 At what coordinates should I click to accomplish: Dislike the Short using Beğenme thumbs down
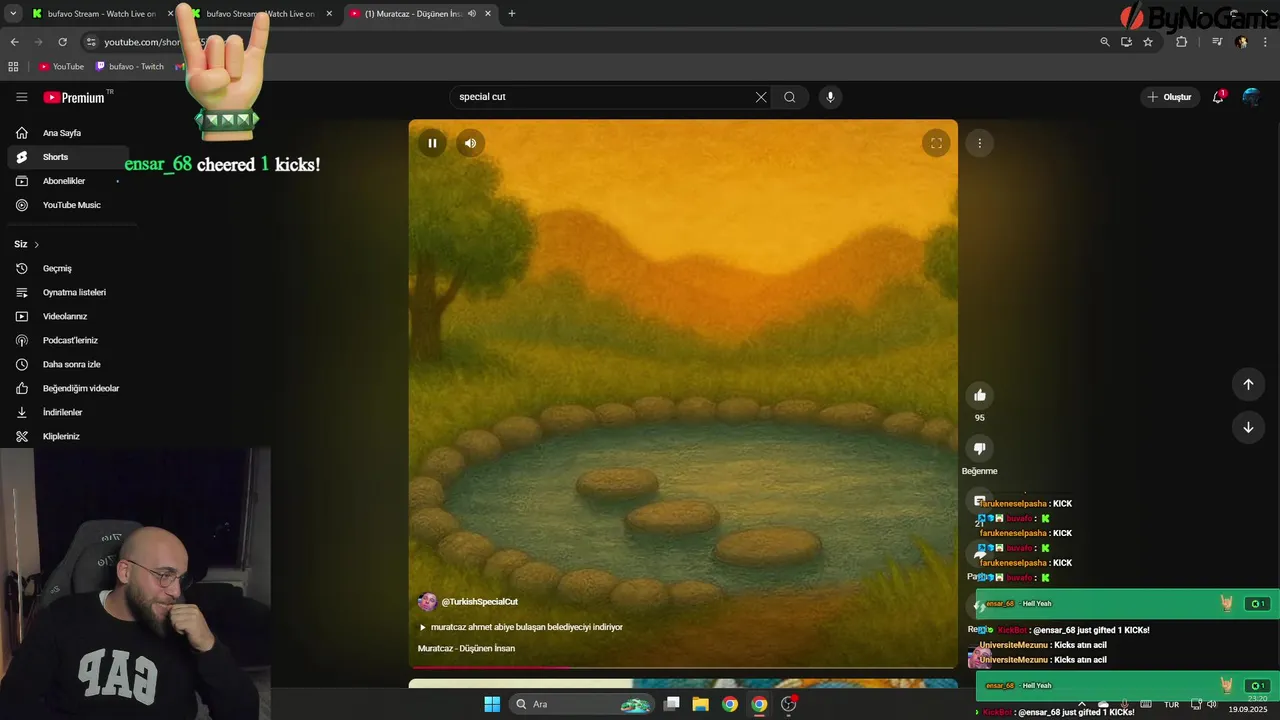[x=980, y=448]
